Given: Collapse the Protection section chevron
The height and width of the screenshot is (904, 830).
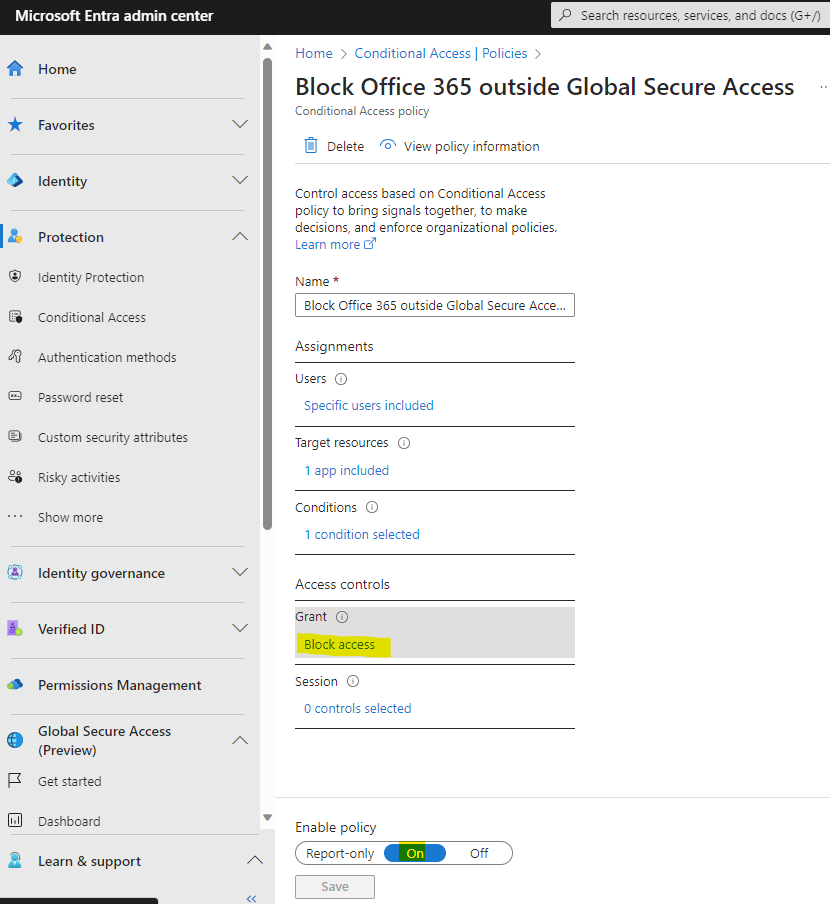Looking at the screenshot, I should click(x=240, y=236).
